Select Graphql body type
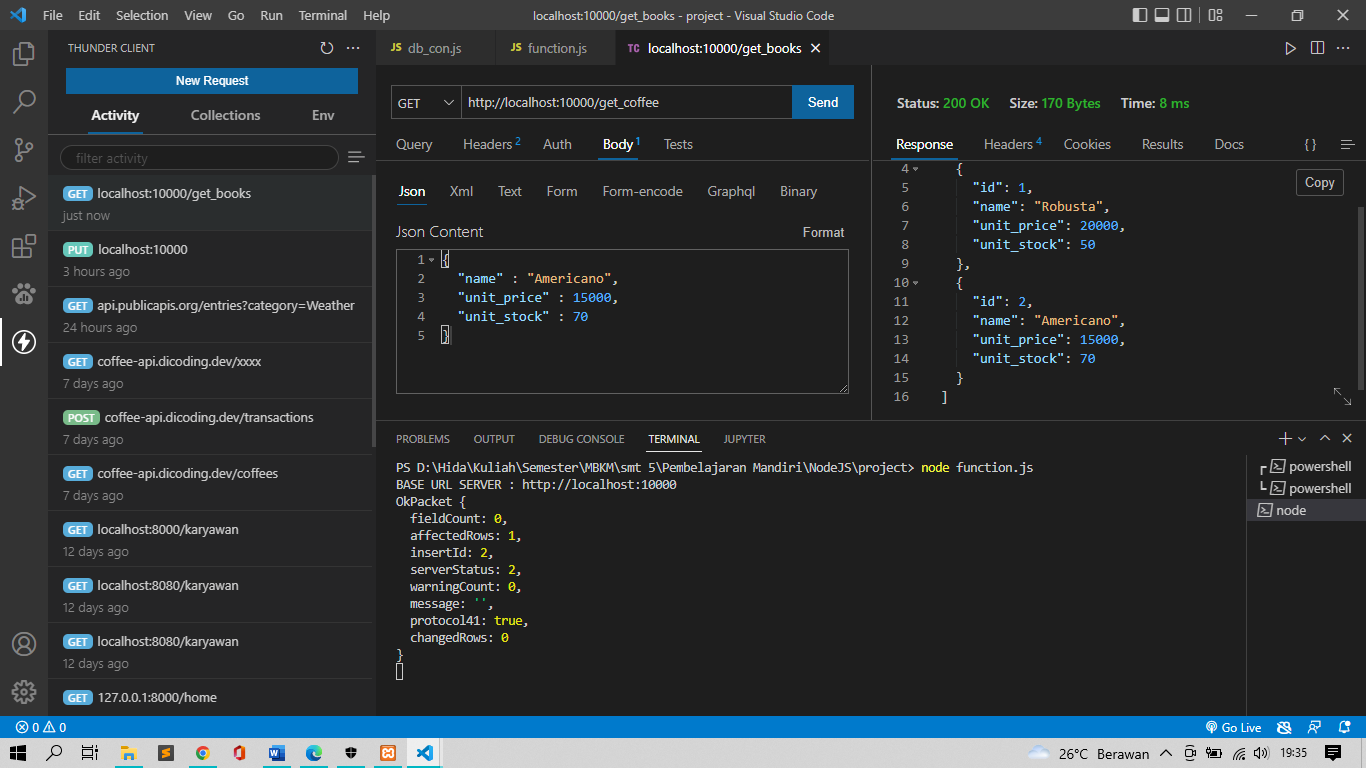 (731, 191)
